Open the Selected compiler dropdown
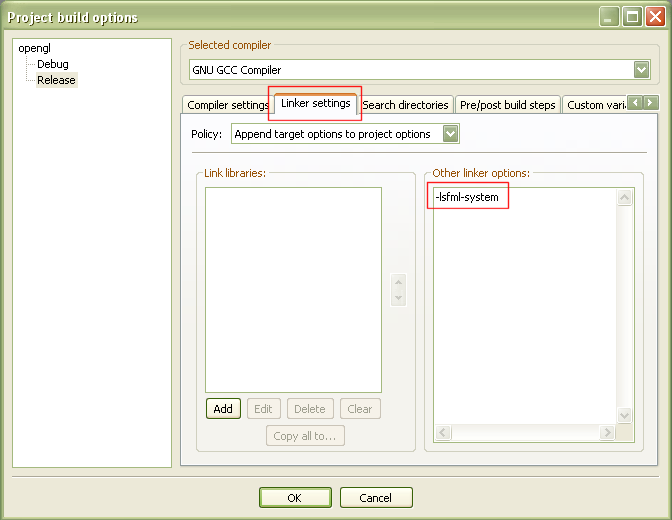This screenshot has height=520, width=672. tap(641, 69)
